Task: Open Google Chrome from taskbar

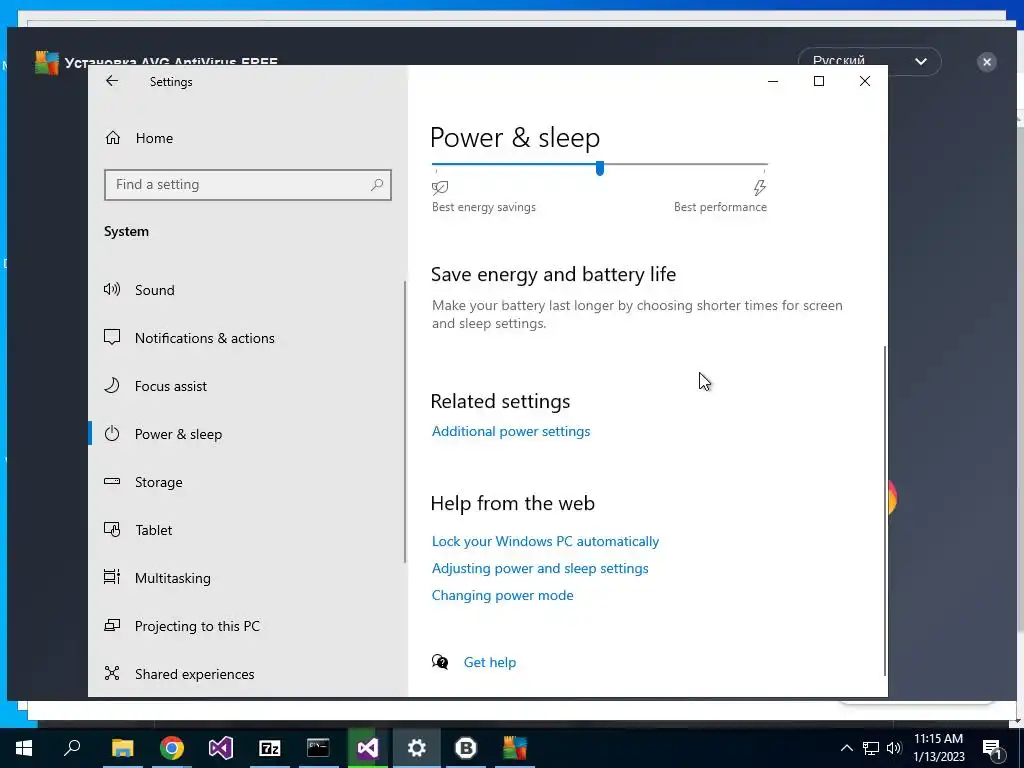Action: [x=172, y=748]
